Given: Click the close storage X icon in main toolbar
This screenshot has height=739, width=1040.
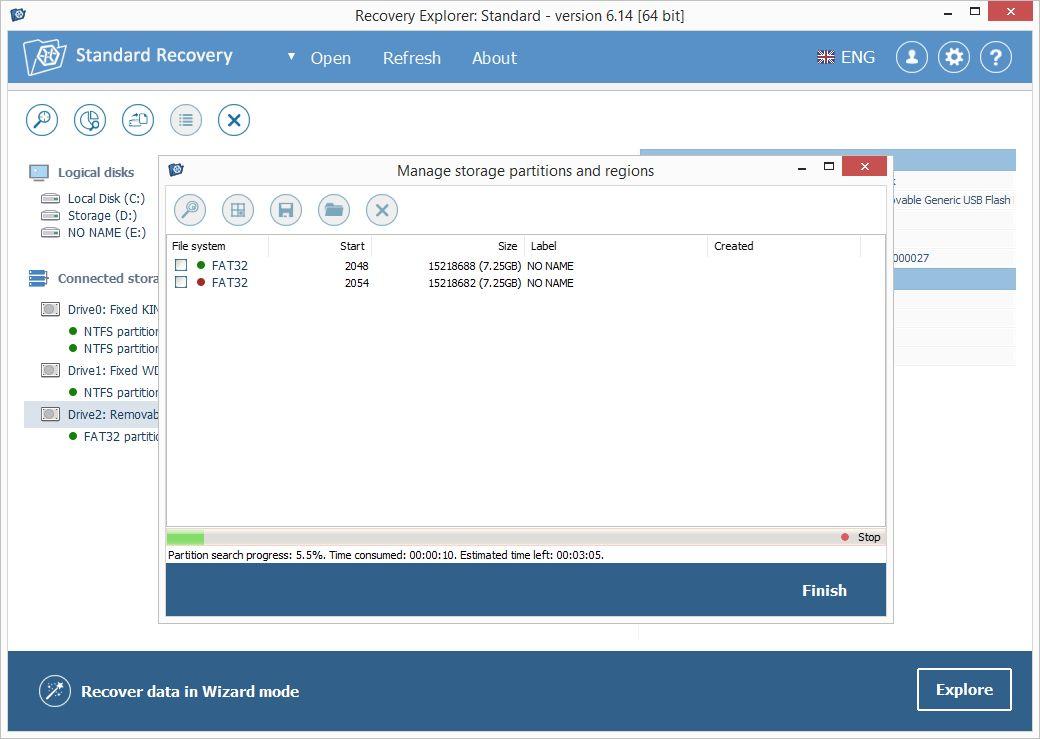Looking at the screenshot, I should click(233, 120).
